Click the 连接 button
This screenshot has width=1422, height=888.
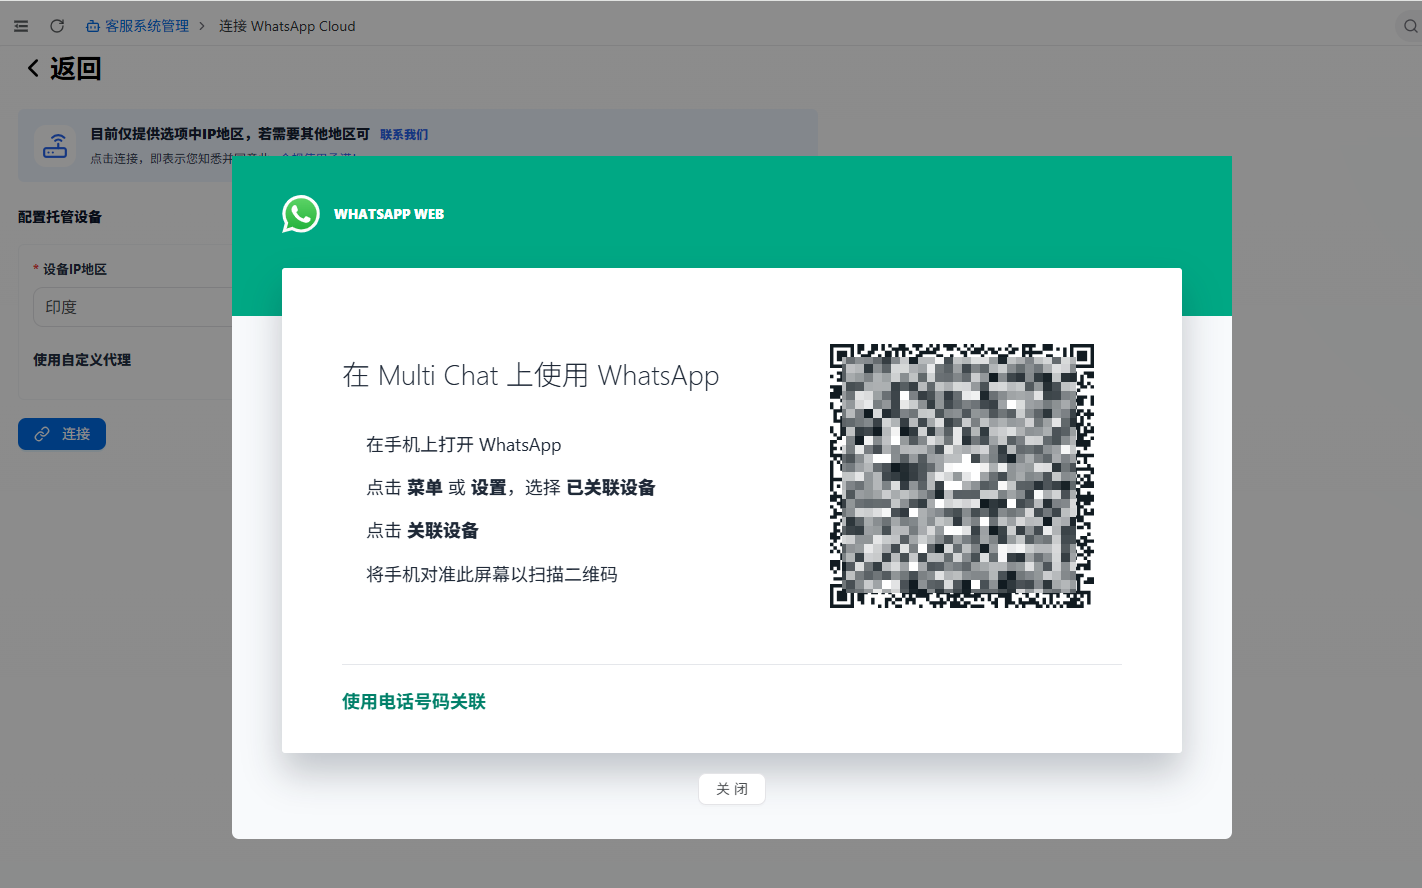(62, 434)
